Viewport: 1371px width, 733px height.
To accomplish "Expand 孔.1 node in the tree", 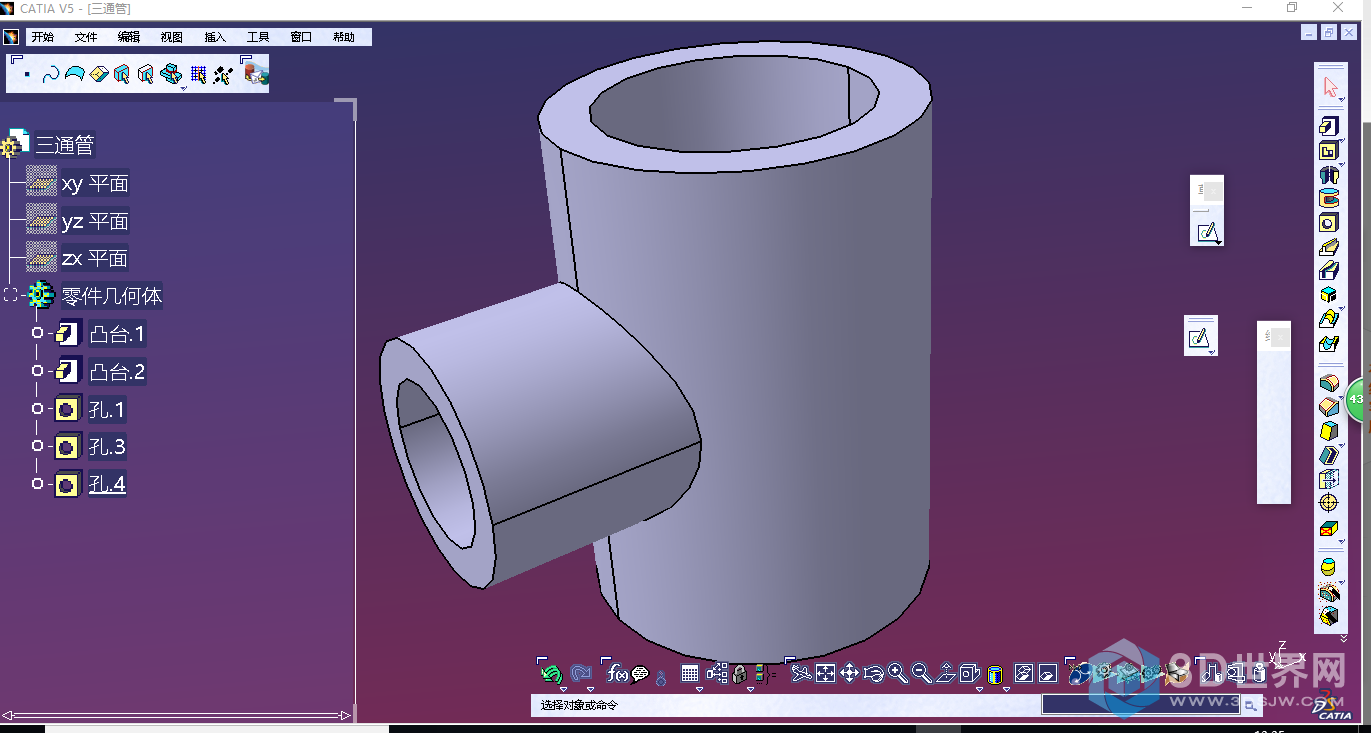I will pyautogui.click(x=37, y=409).
